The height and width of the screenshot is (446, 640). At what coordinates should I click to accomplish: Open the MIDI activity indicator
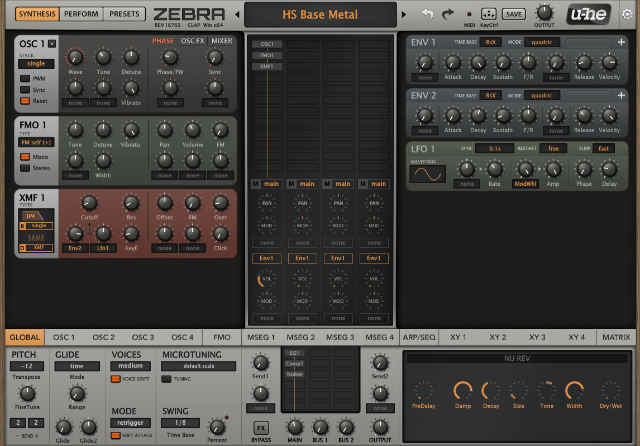(467, 12)
